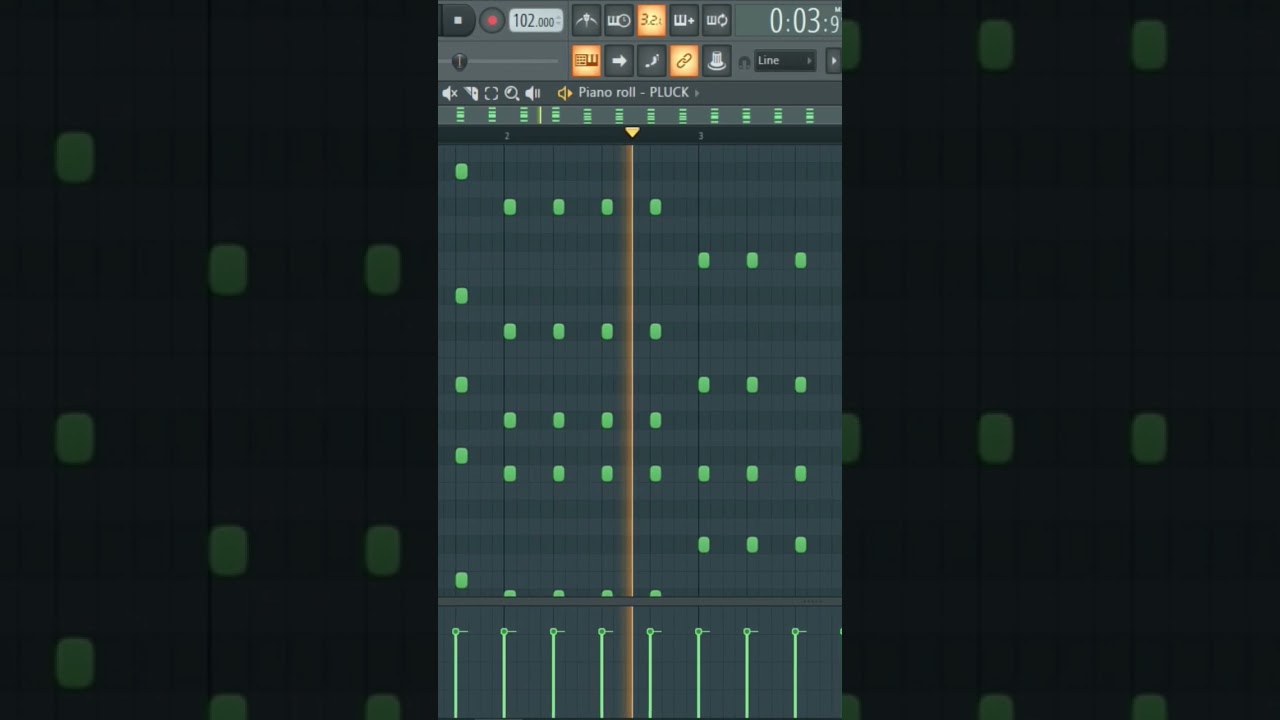Disable typing keyboard to piano icon
The image size is (1280, 720).
pos(586,61)
